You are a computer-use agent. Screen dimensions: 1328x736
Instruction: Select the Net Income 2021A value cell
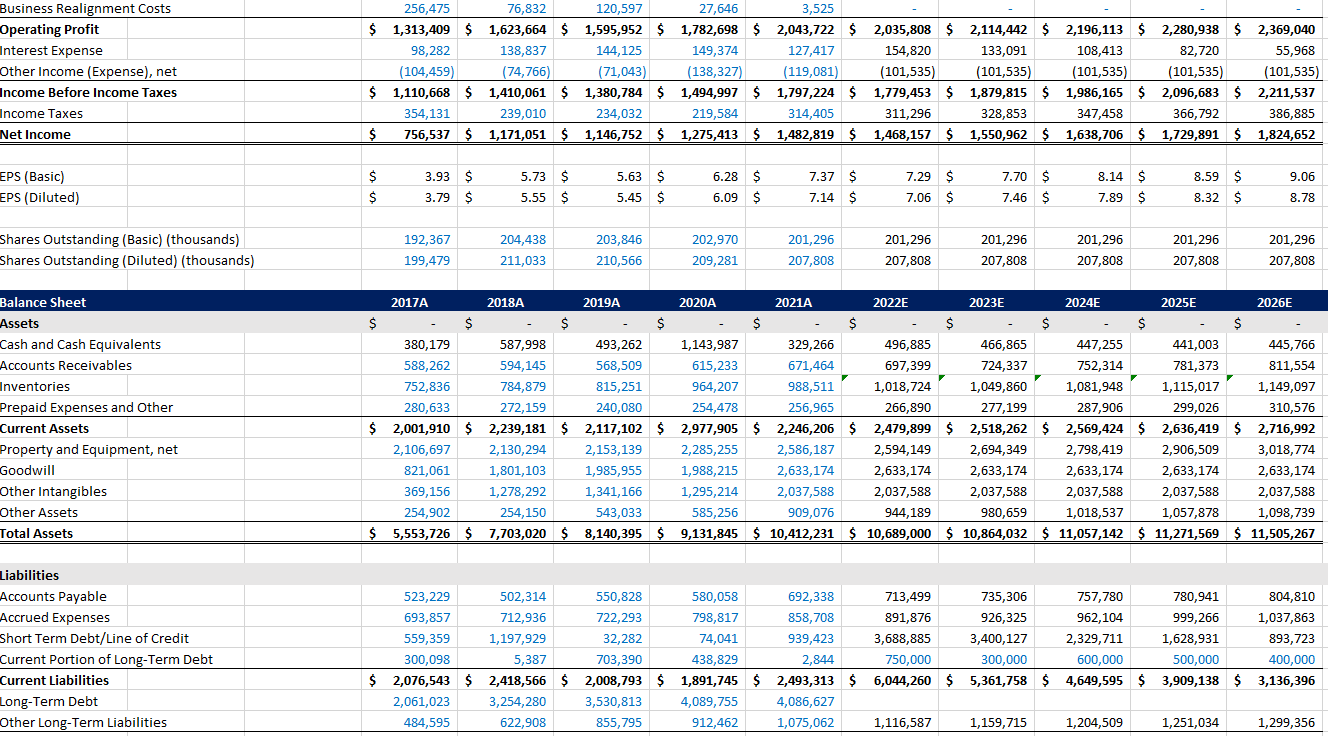click(805, 134)
